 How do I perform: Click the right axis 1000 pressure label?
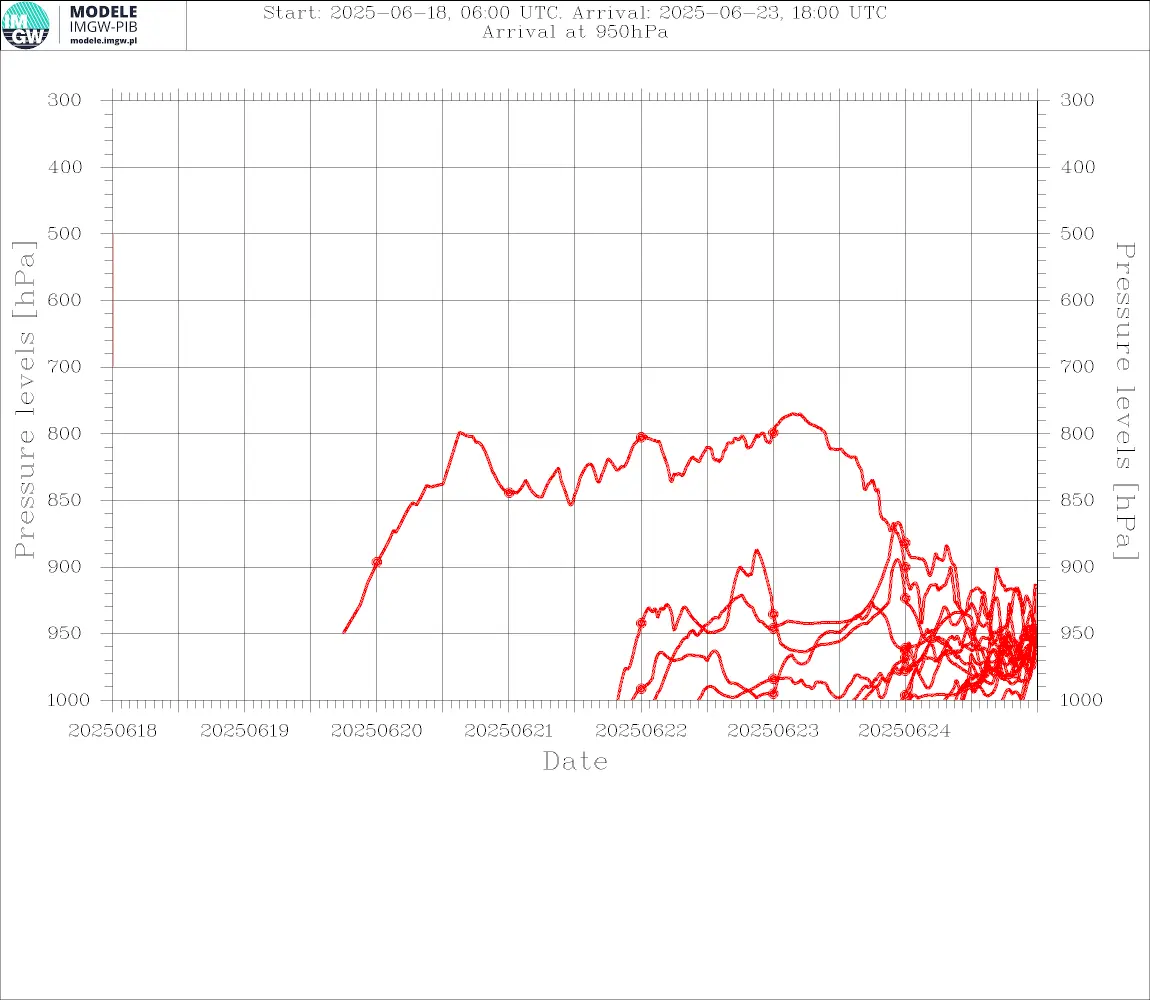click(1081, 700)
